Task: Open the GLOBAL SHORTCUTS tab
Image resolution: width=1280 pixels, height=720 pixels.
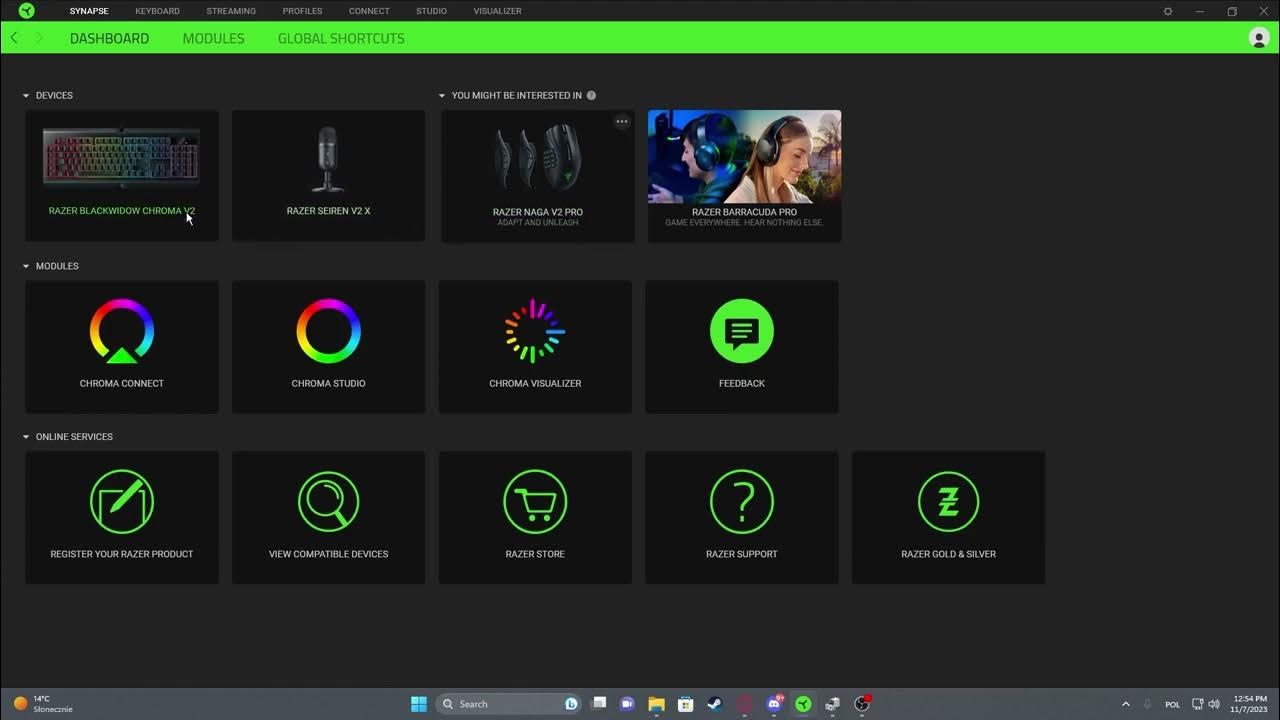Action: 340,38
